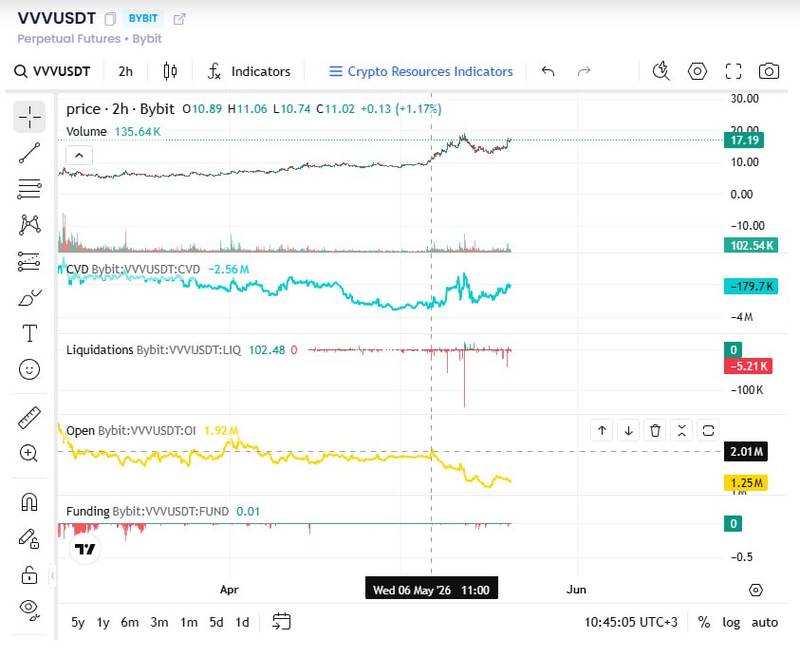Viewport: 800px width, 657px height.
Task: Open quick search with the lightning icon
Action: [x=661, y=71]
